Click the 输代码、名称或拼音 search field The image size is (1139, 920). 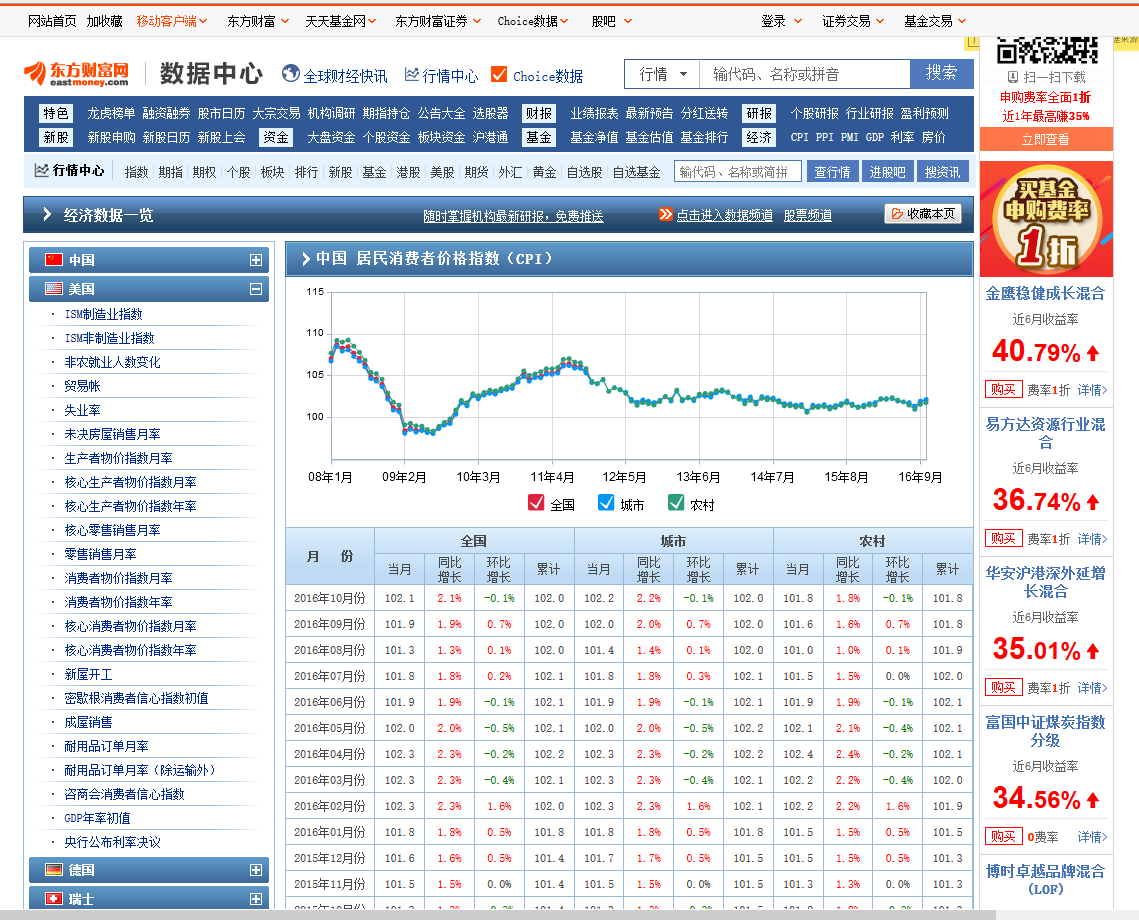coord(805,74)
